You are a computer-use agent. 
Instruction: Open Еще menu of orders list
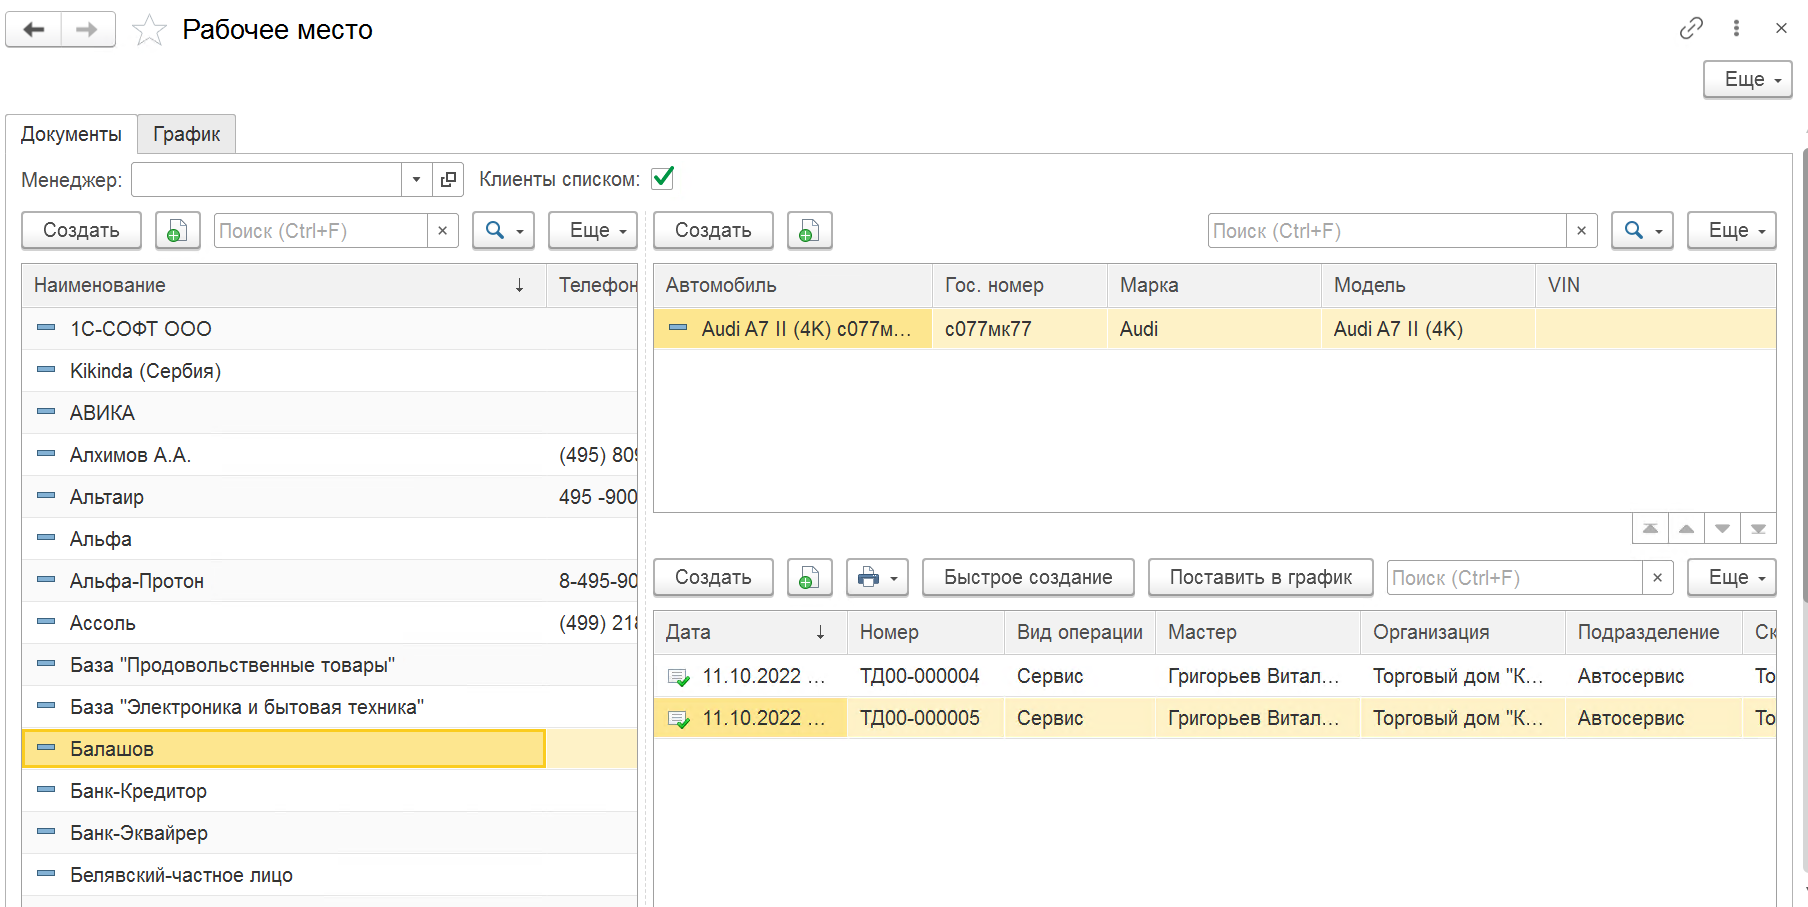(1732, 578)
